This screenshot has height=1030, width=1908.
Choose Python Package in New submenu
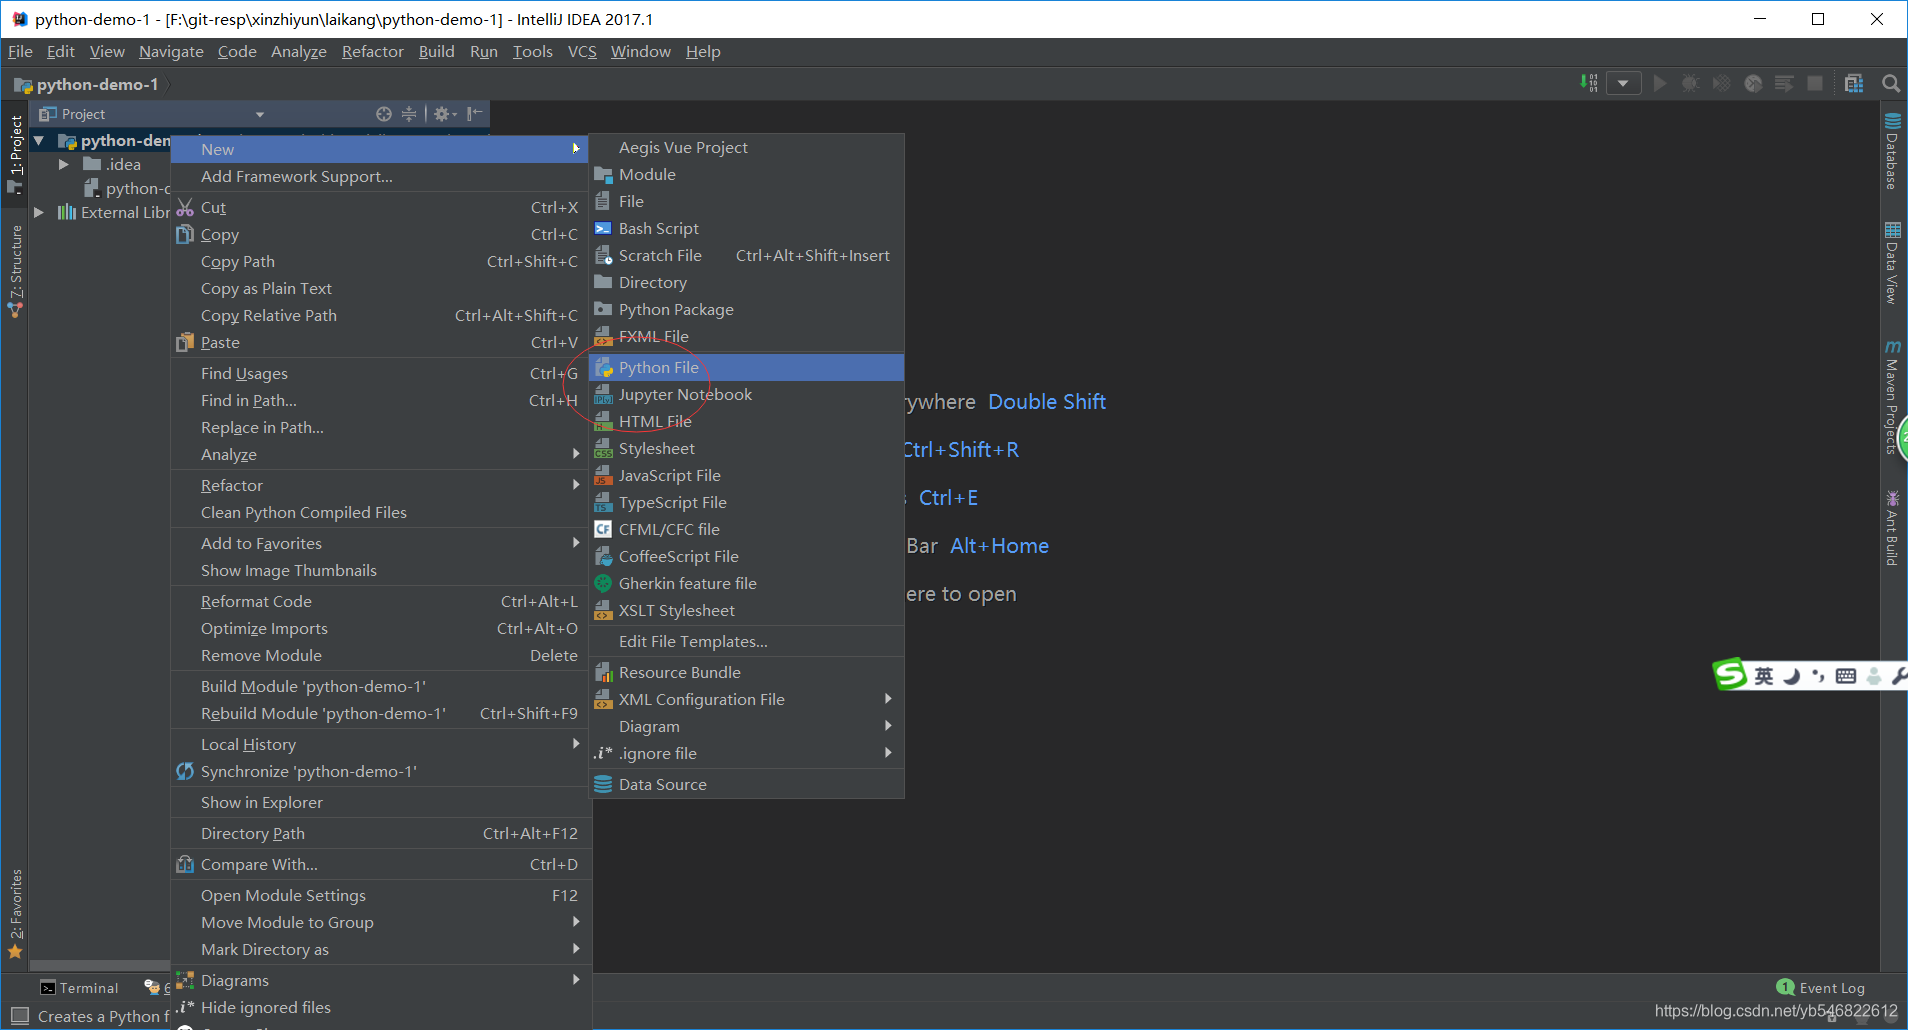(747, 310)
